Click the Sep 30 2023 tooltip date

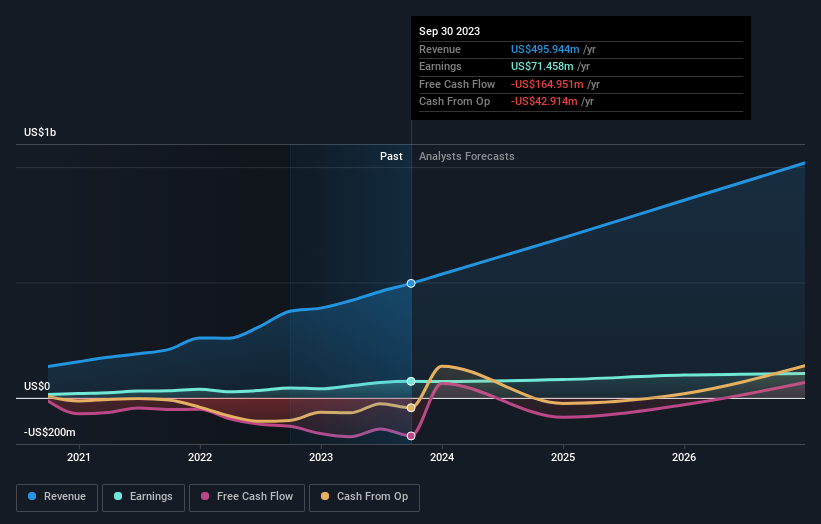pyautogui.click(x=449, y=31)
